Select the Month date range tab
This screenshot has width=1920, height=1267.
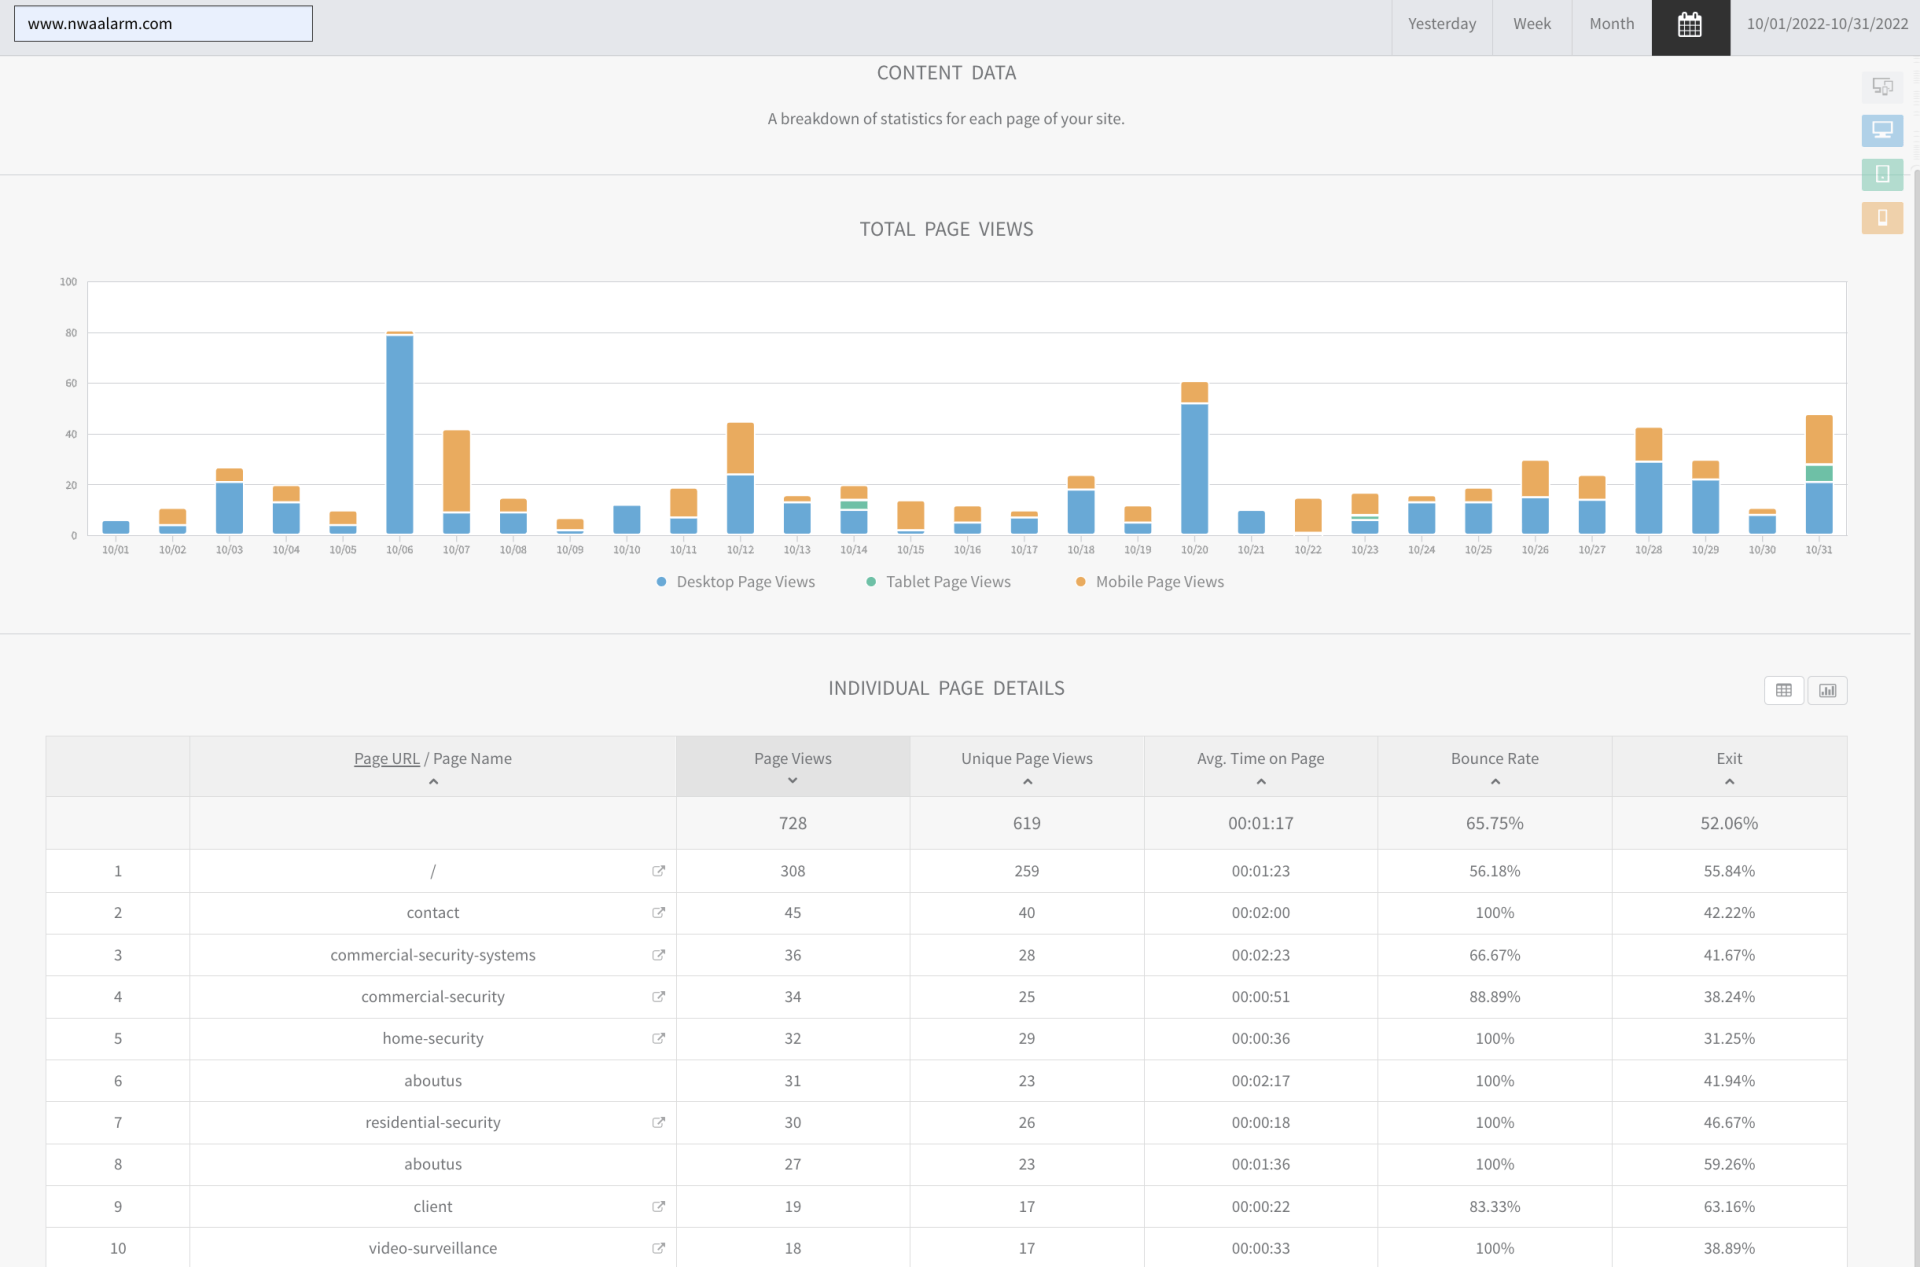(x=1611, y=25)
